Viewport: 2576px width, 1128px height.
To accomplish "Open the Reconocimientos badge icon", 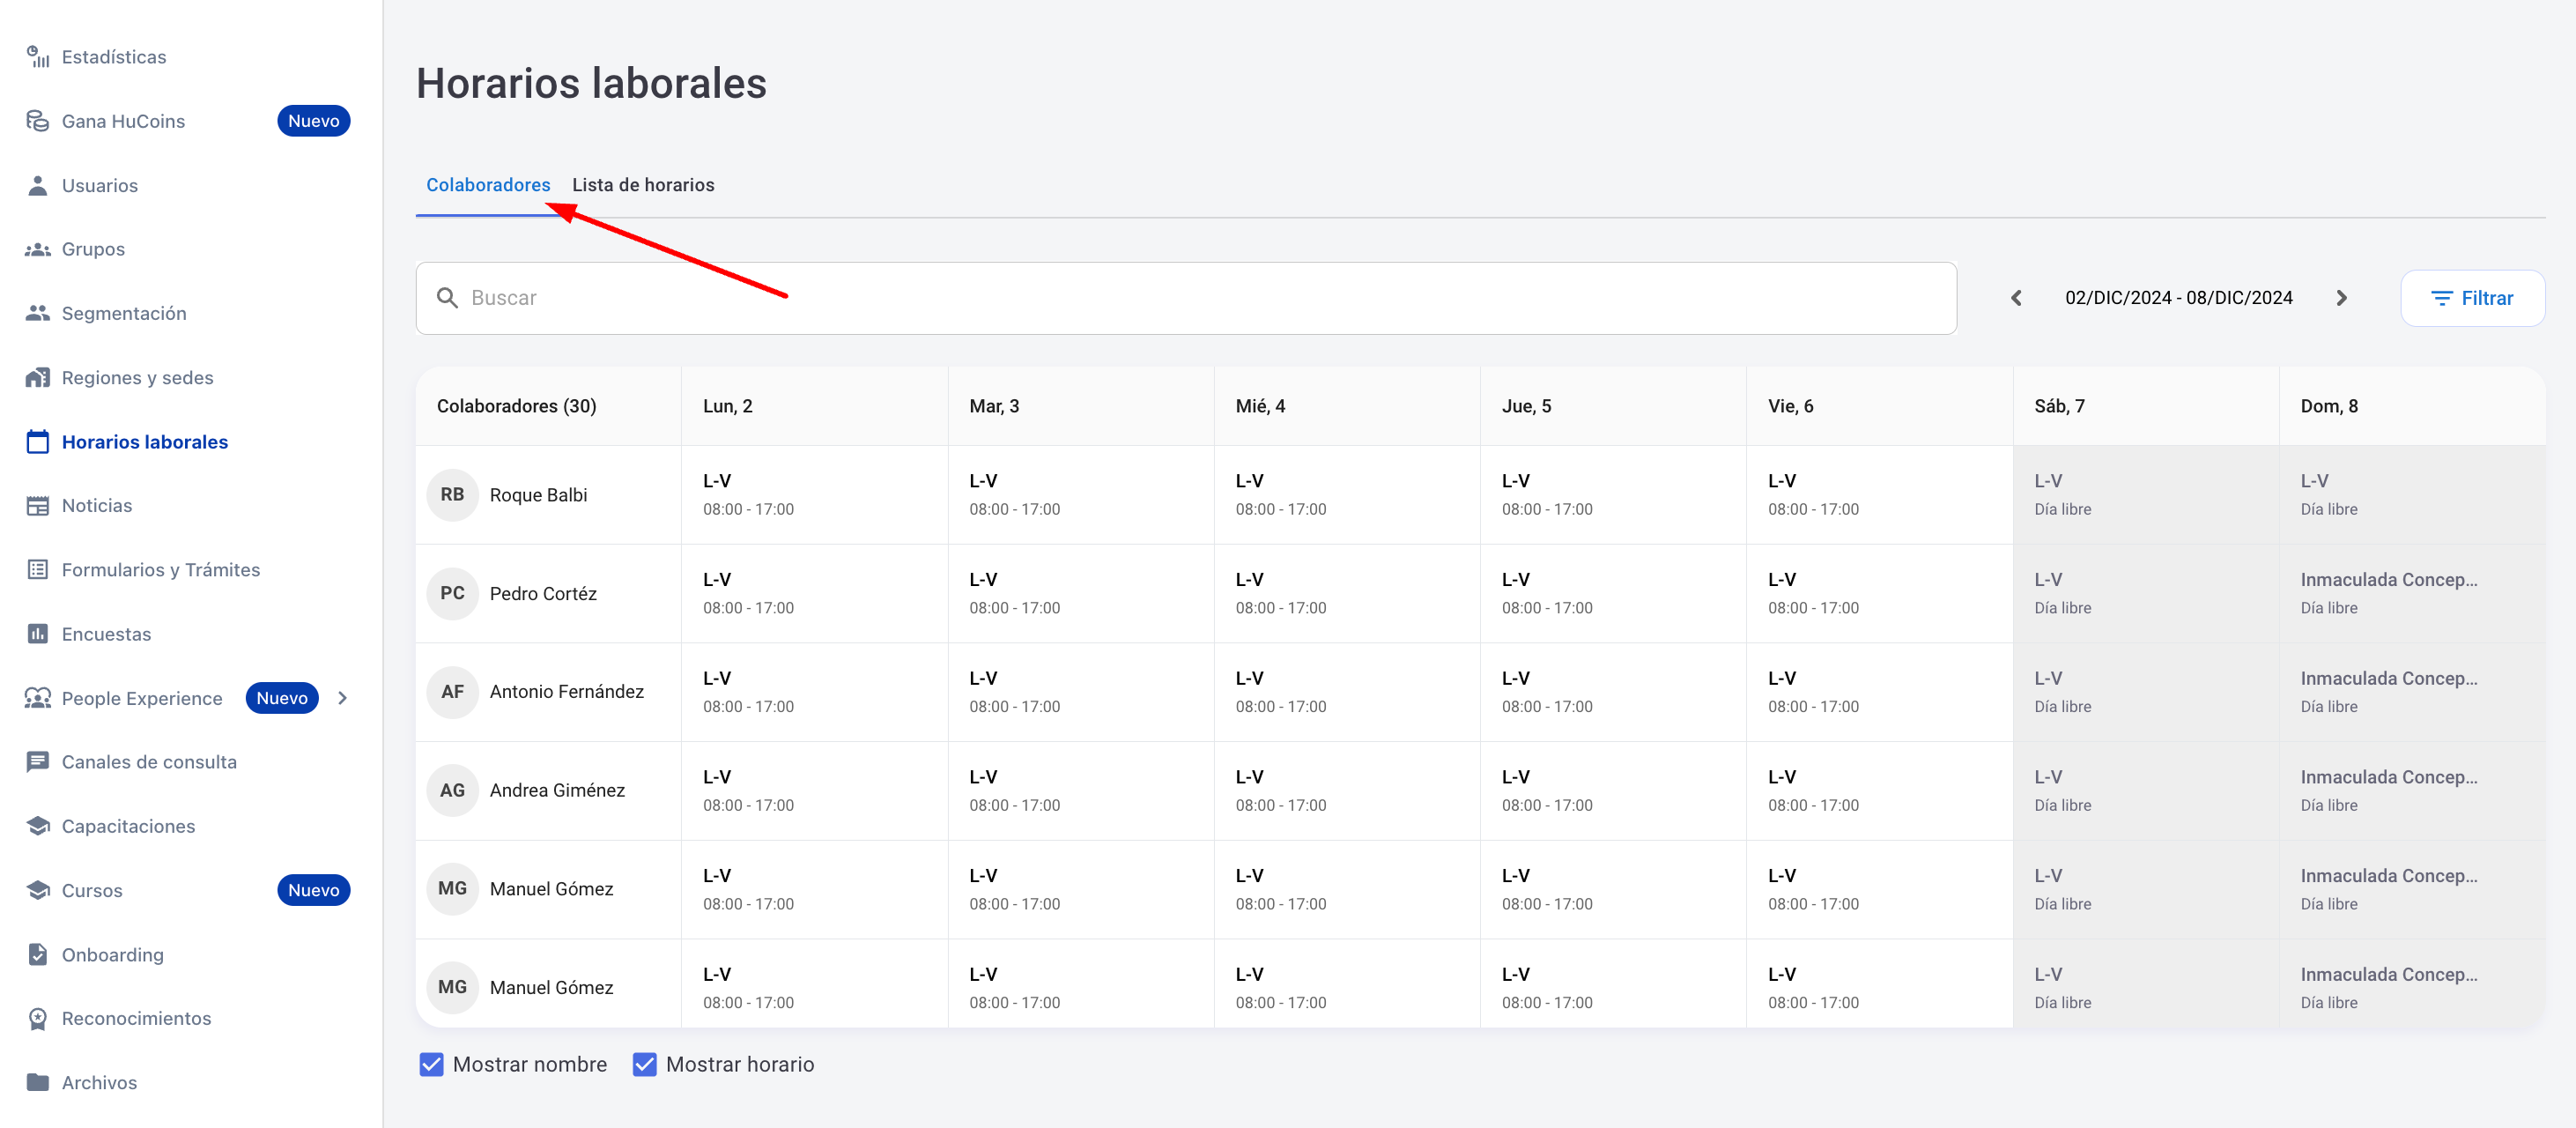I will pos(38,1018).
